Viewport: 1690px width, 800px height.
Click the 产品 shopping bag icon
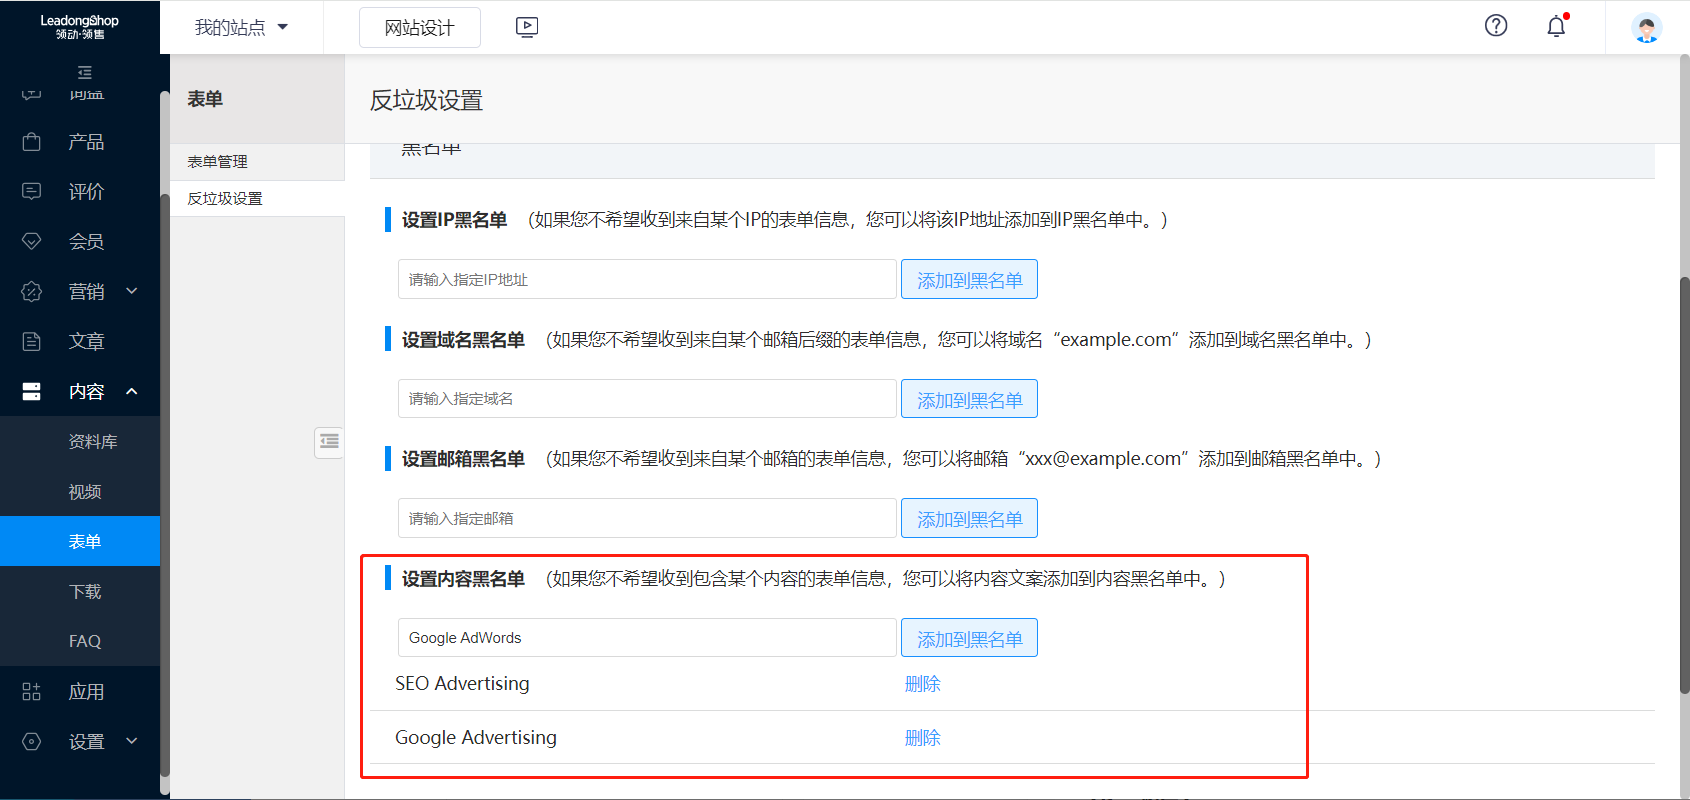(32, 141)
